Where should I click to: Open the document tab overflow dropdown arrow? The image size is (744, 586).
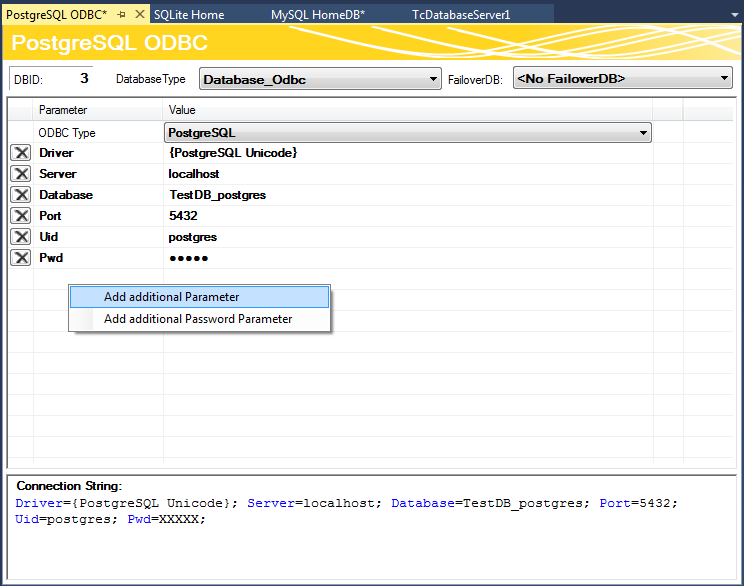pos(735,15)
